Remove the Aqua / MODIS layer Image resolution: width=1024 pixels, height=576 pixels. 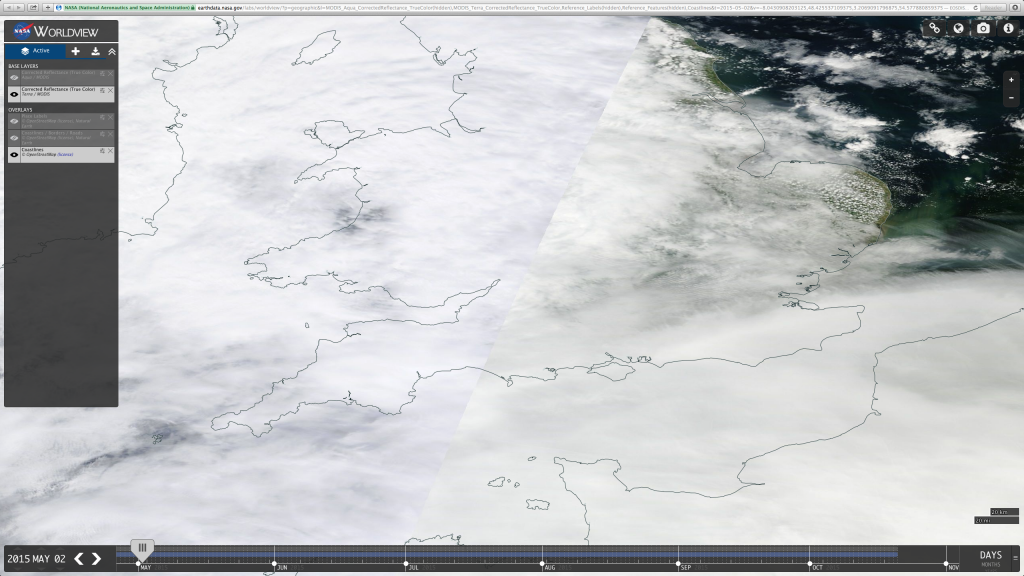(110, 74)
